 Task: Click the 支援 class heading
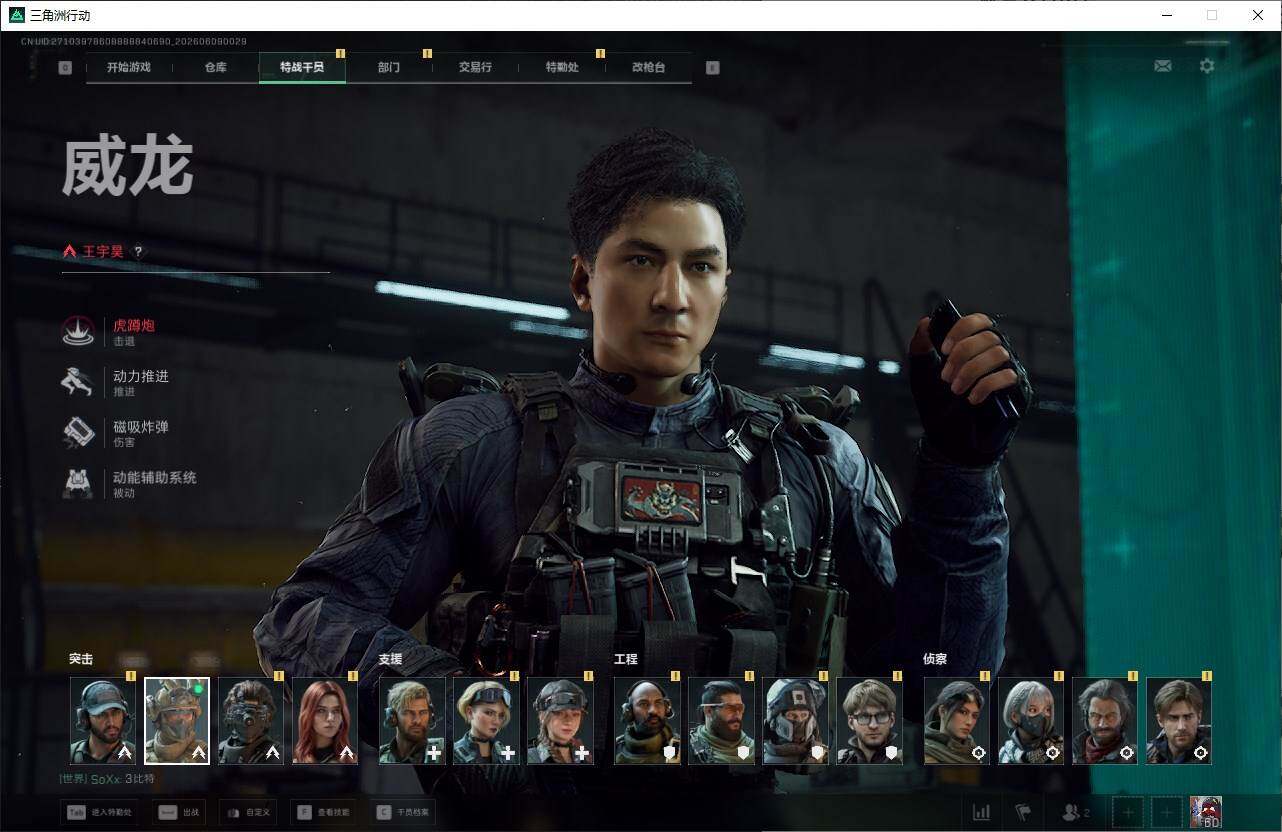(x=390, y=660)
